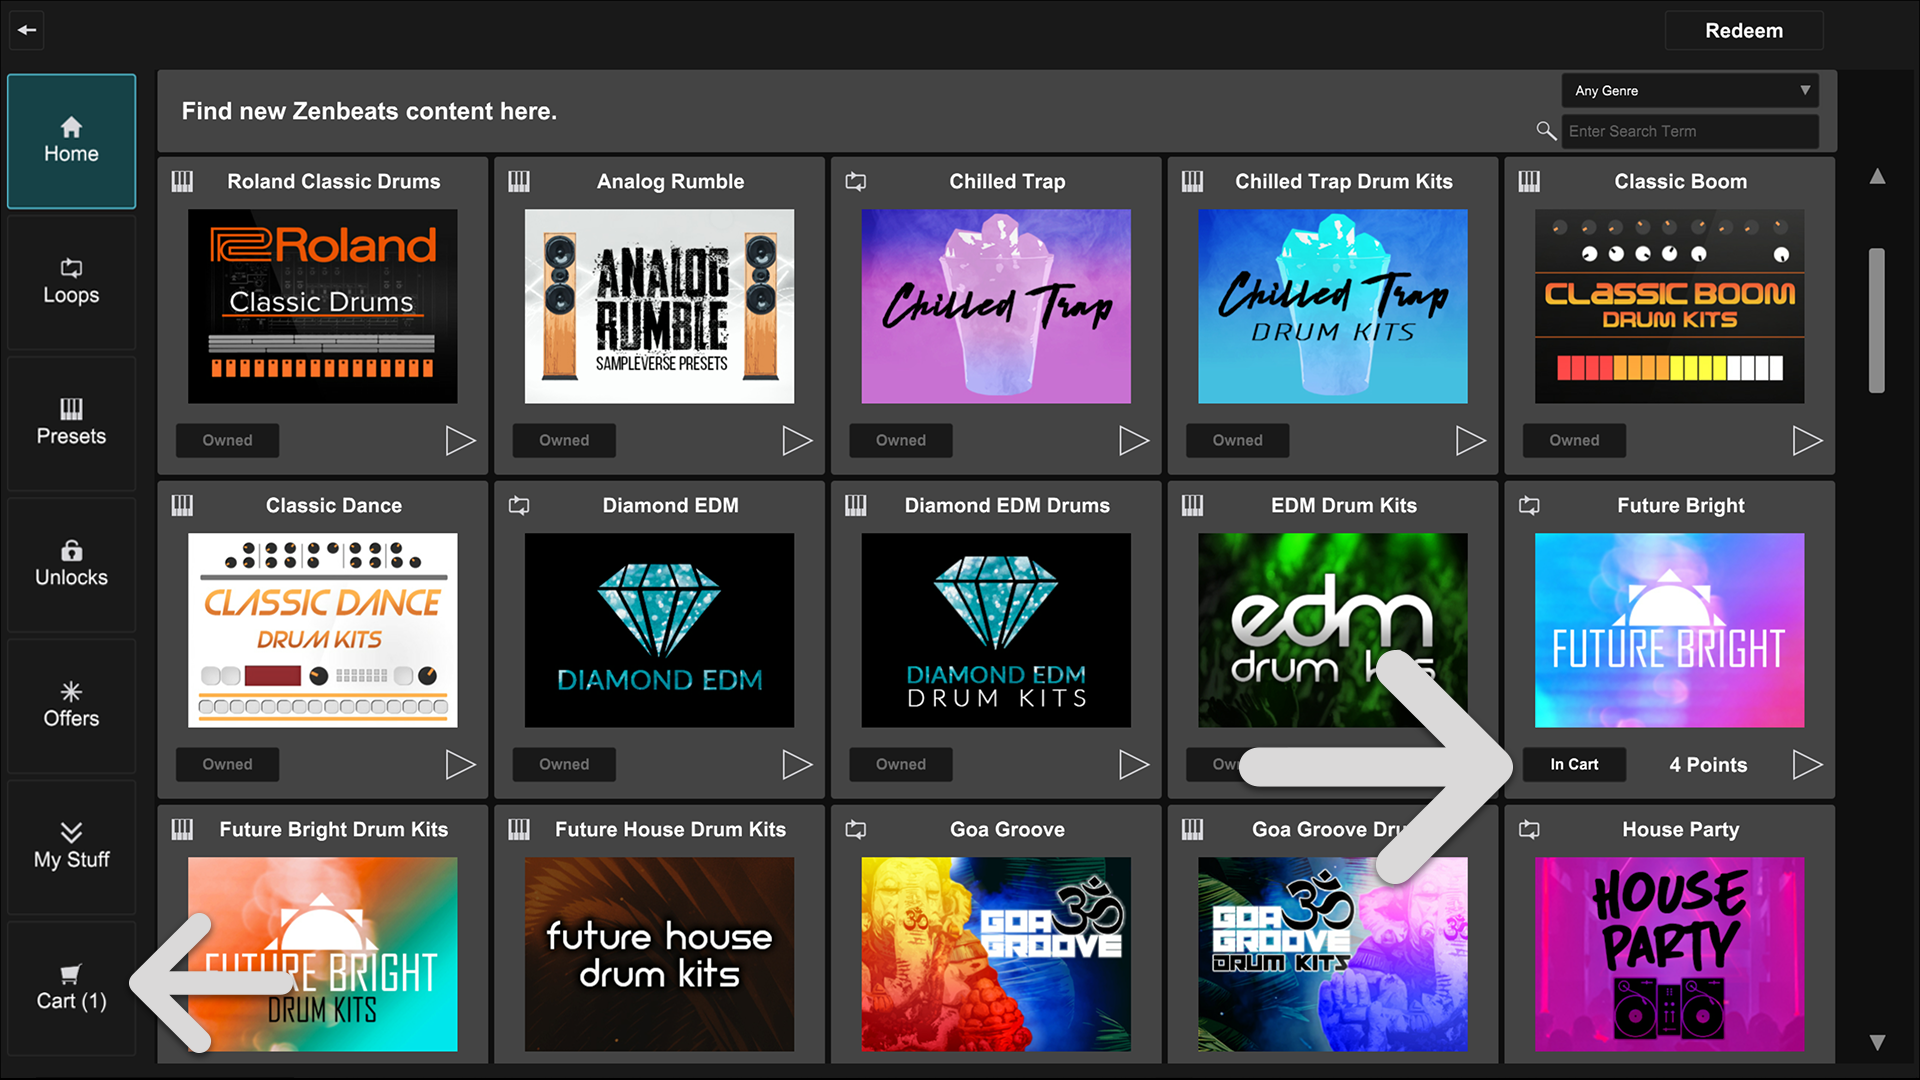This screenshot has width=1920, height=1080.
Task: Play the Future Bright preview
Action: 1807,764
